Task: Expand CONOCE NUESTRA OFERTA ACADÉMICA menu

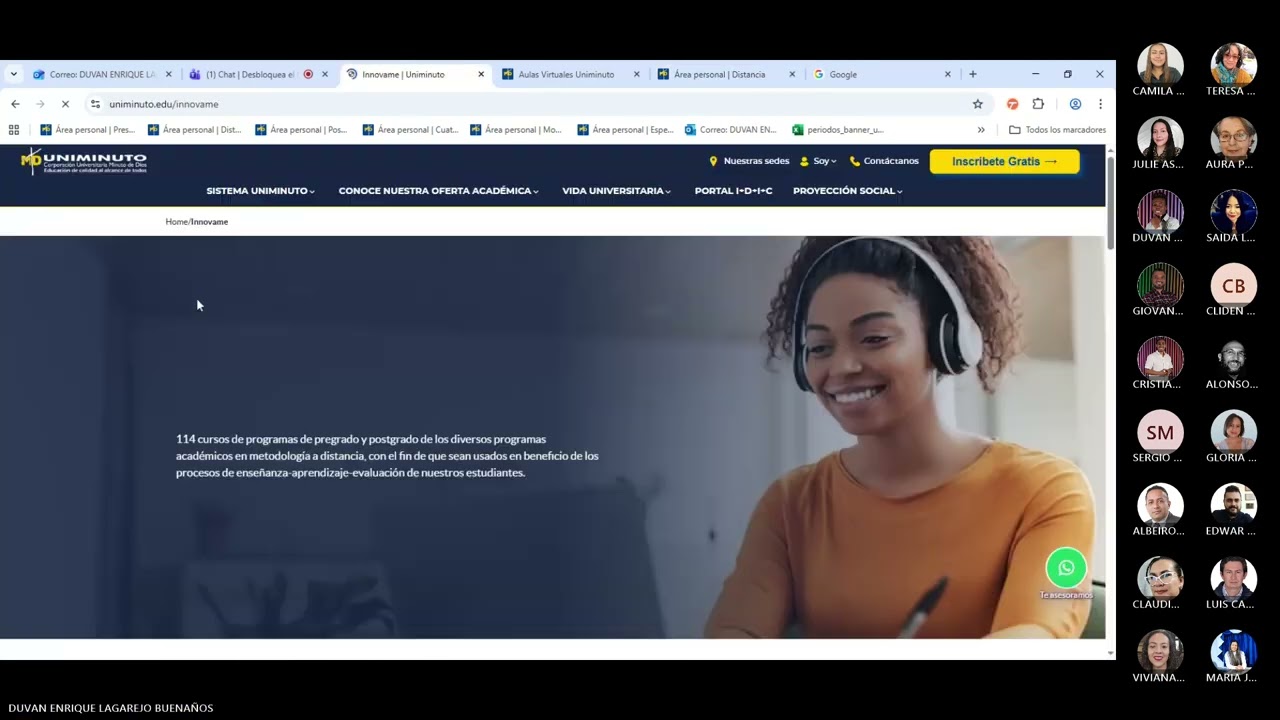Action: 439,191
